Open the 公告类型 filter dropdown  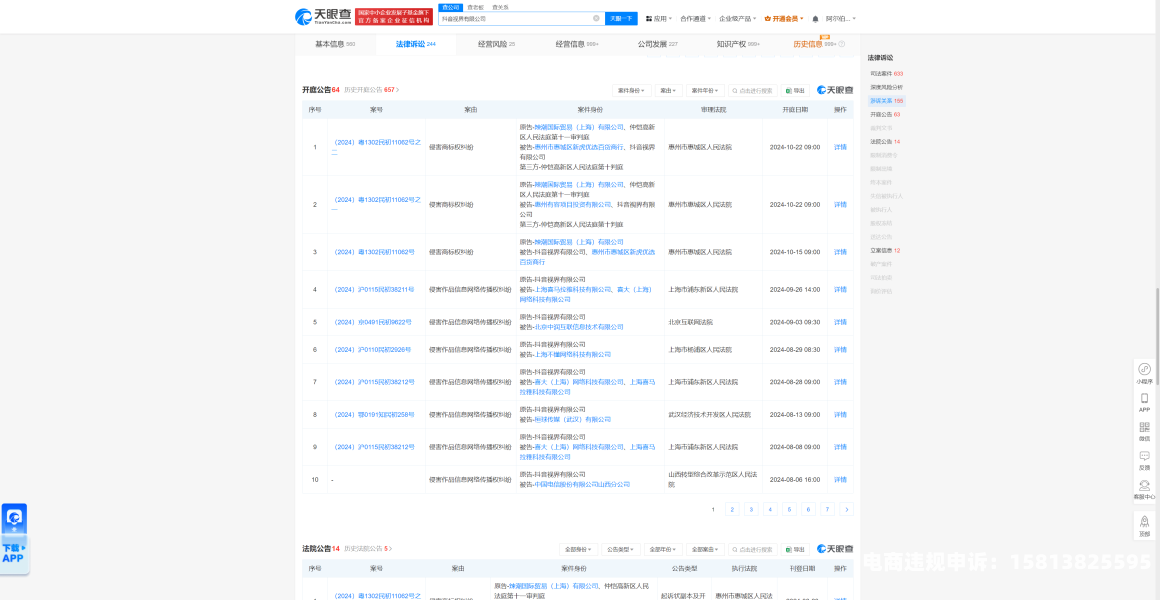click(620, 550)
